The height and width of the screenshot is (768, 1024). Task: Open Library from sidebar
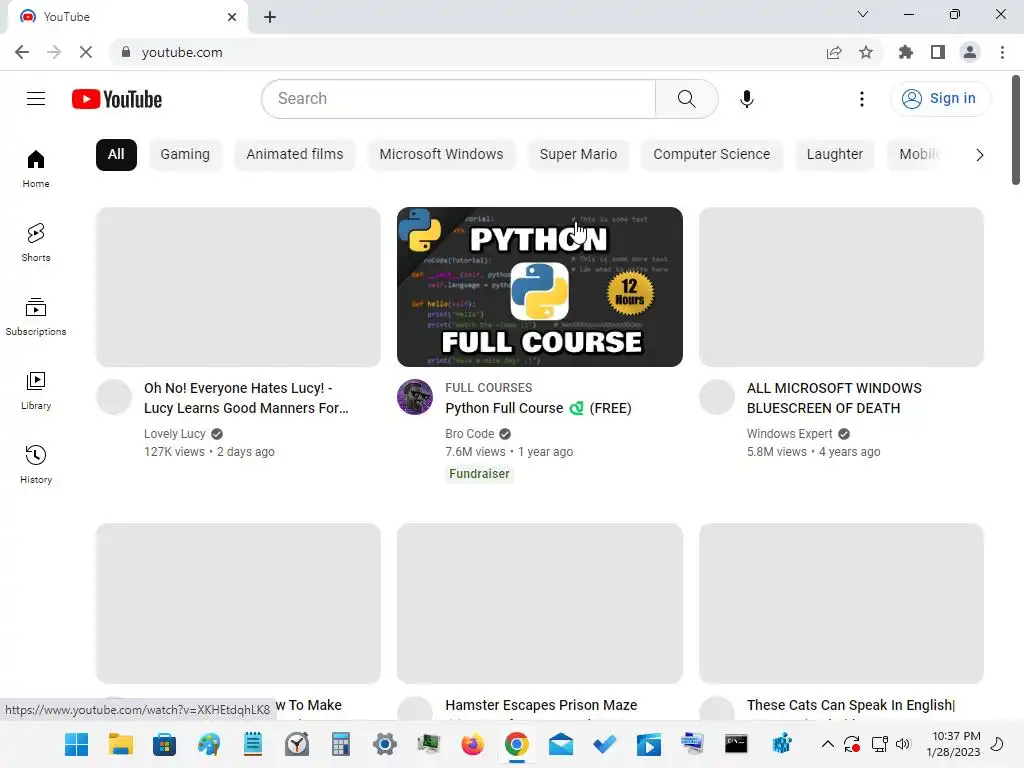36,390
